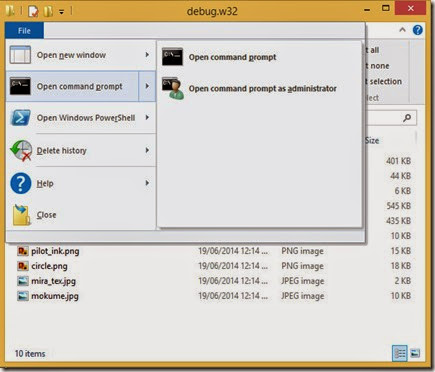Click JPEG image type for mokume.jpg
The height and width of the screenshot is (372, 435).
pyautogui.click(x=302, y=296)
